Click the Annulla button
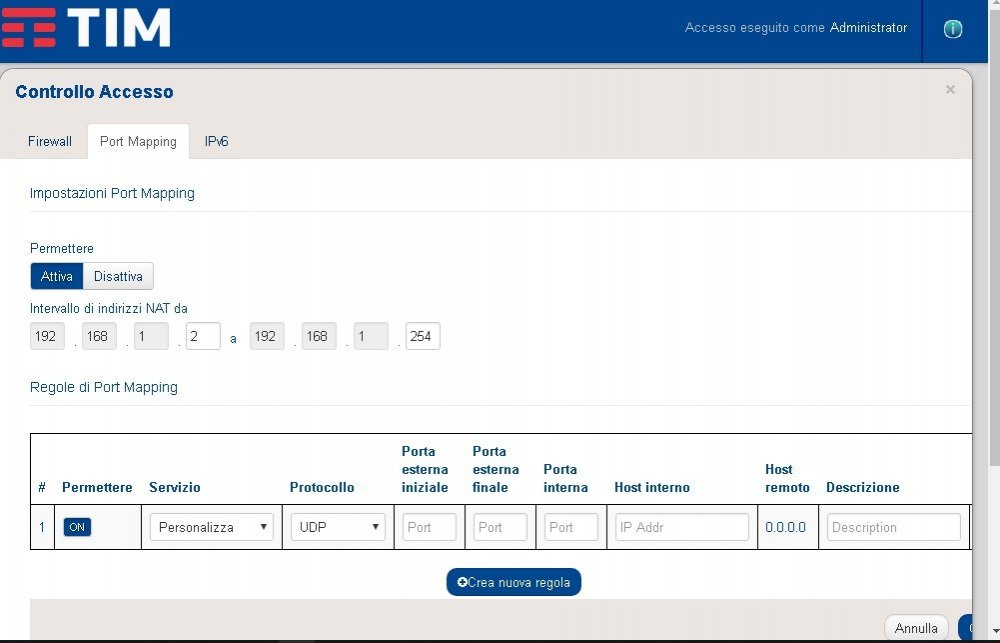This screenshot has height=643, width=1000. 916,628
